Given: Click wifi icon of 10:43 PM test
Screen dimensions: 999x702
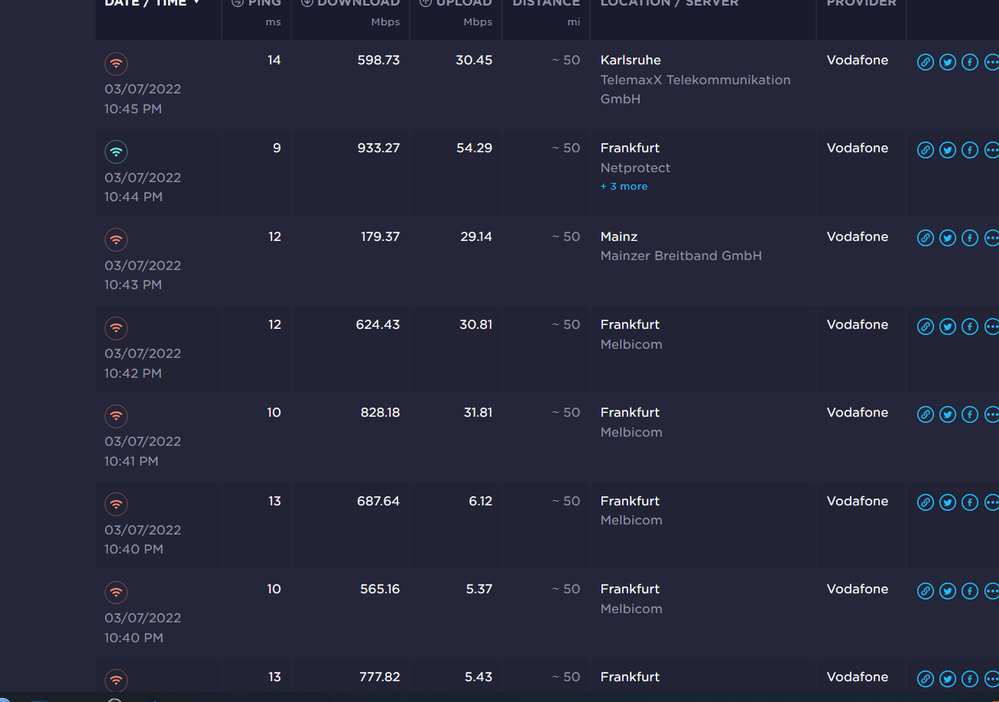Looking at the screenshot, I should 116,240.
